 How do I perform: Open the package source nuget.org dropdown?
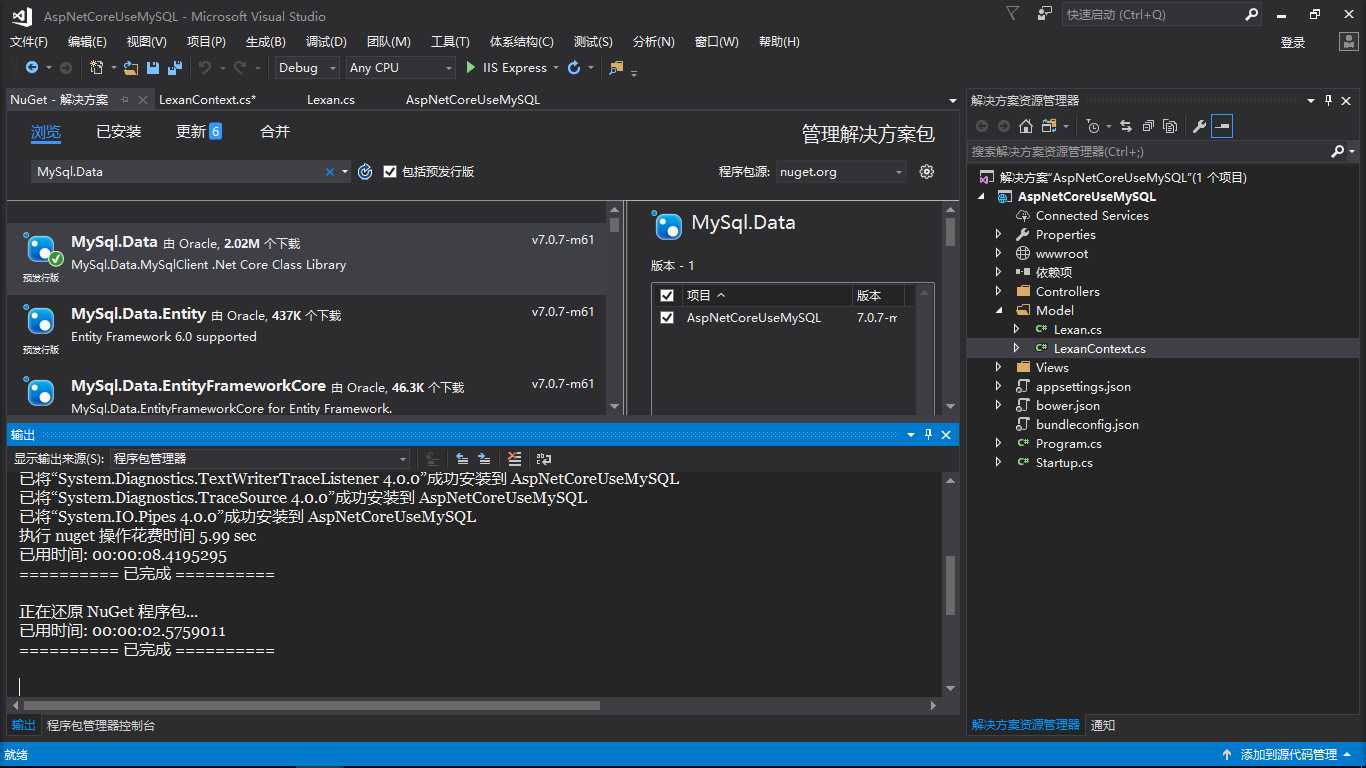coord(841,172)
